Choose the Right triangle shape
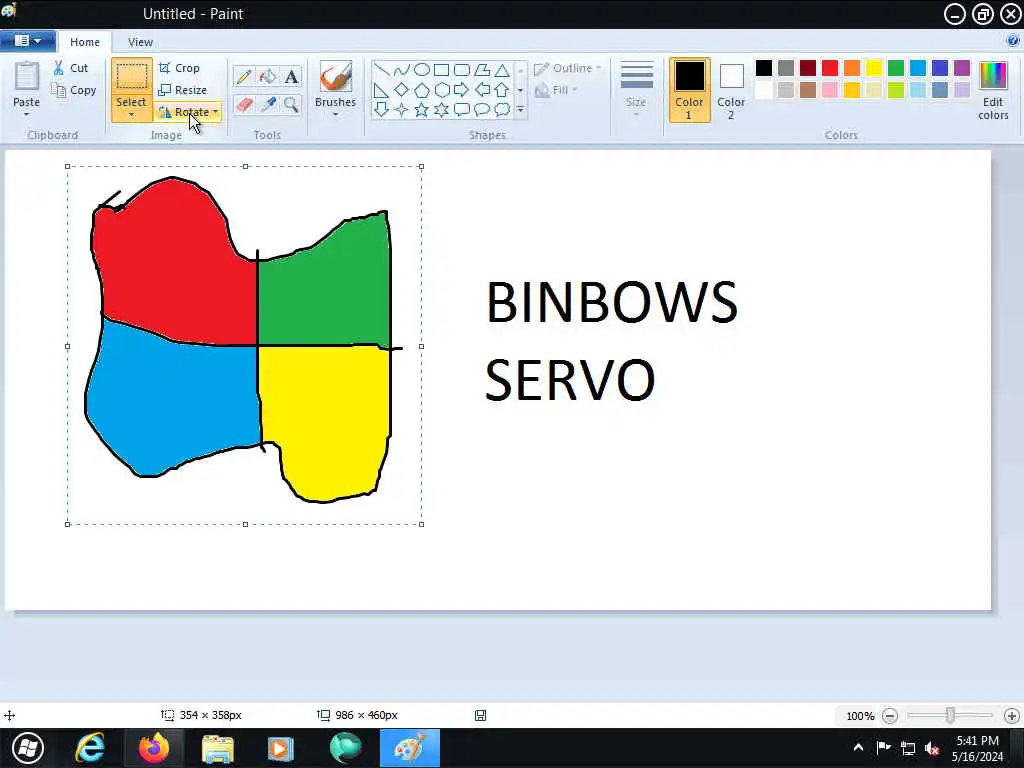Screen dimensions: 1024x768 [x=381, y=90]
